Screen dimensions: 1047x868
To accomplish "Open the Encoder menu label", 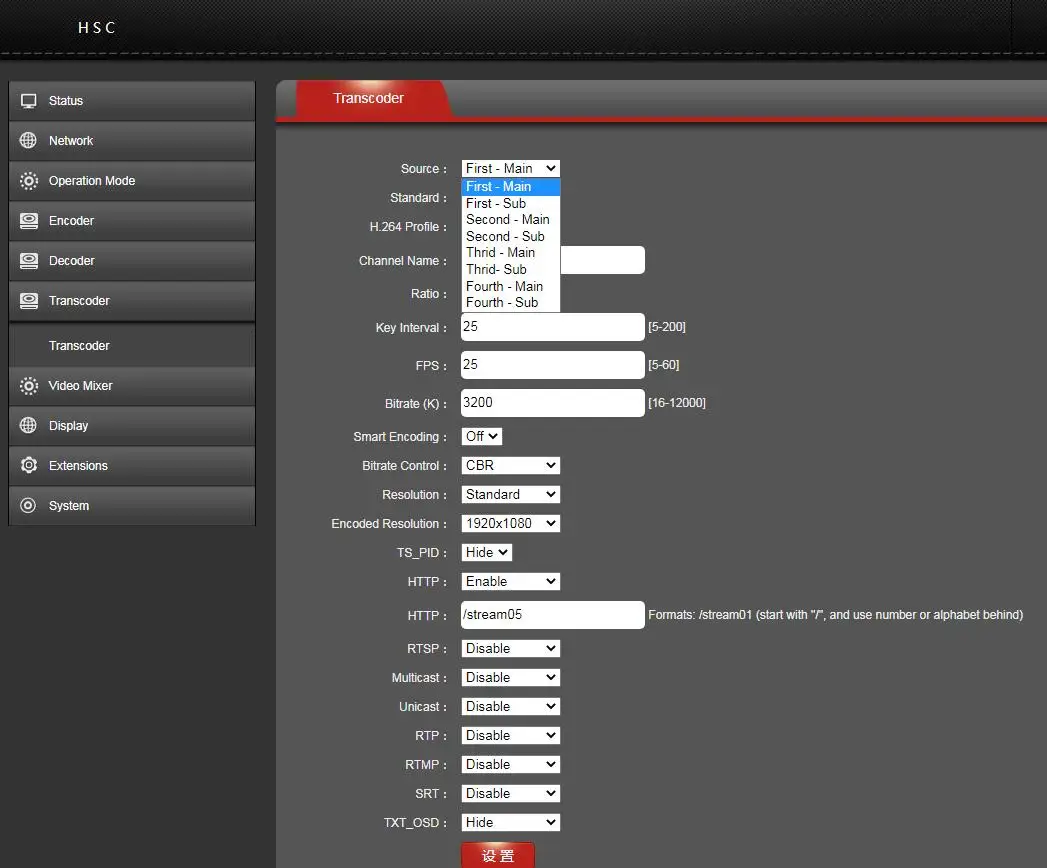I will coord(71,221).
